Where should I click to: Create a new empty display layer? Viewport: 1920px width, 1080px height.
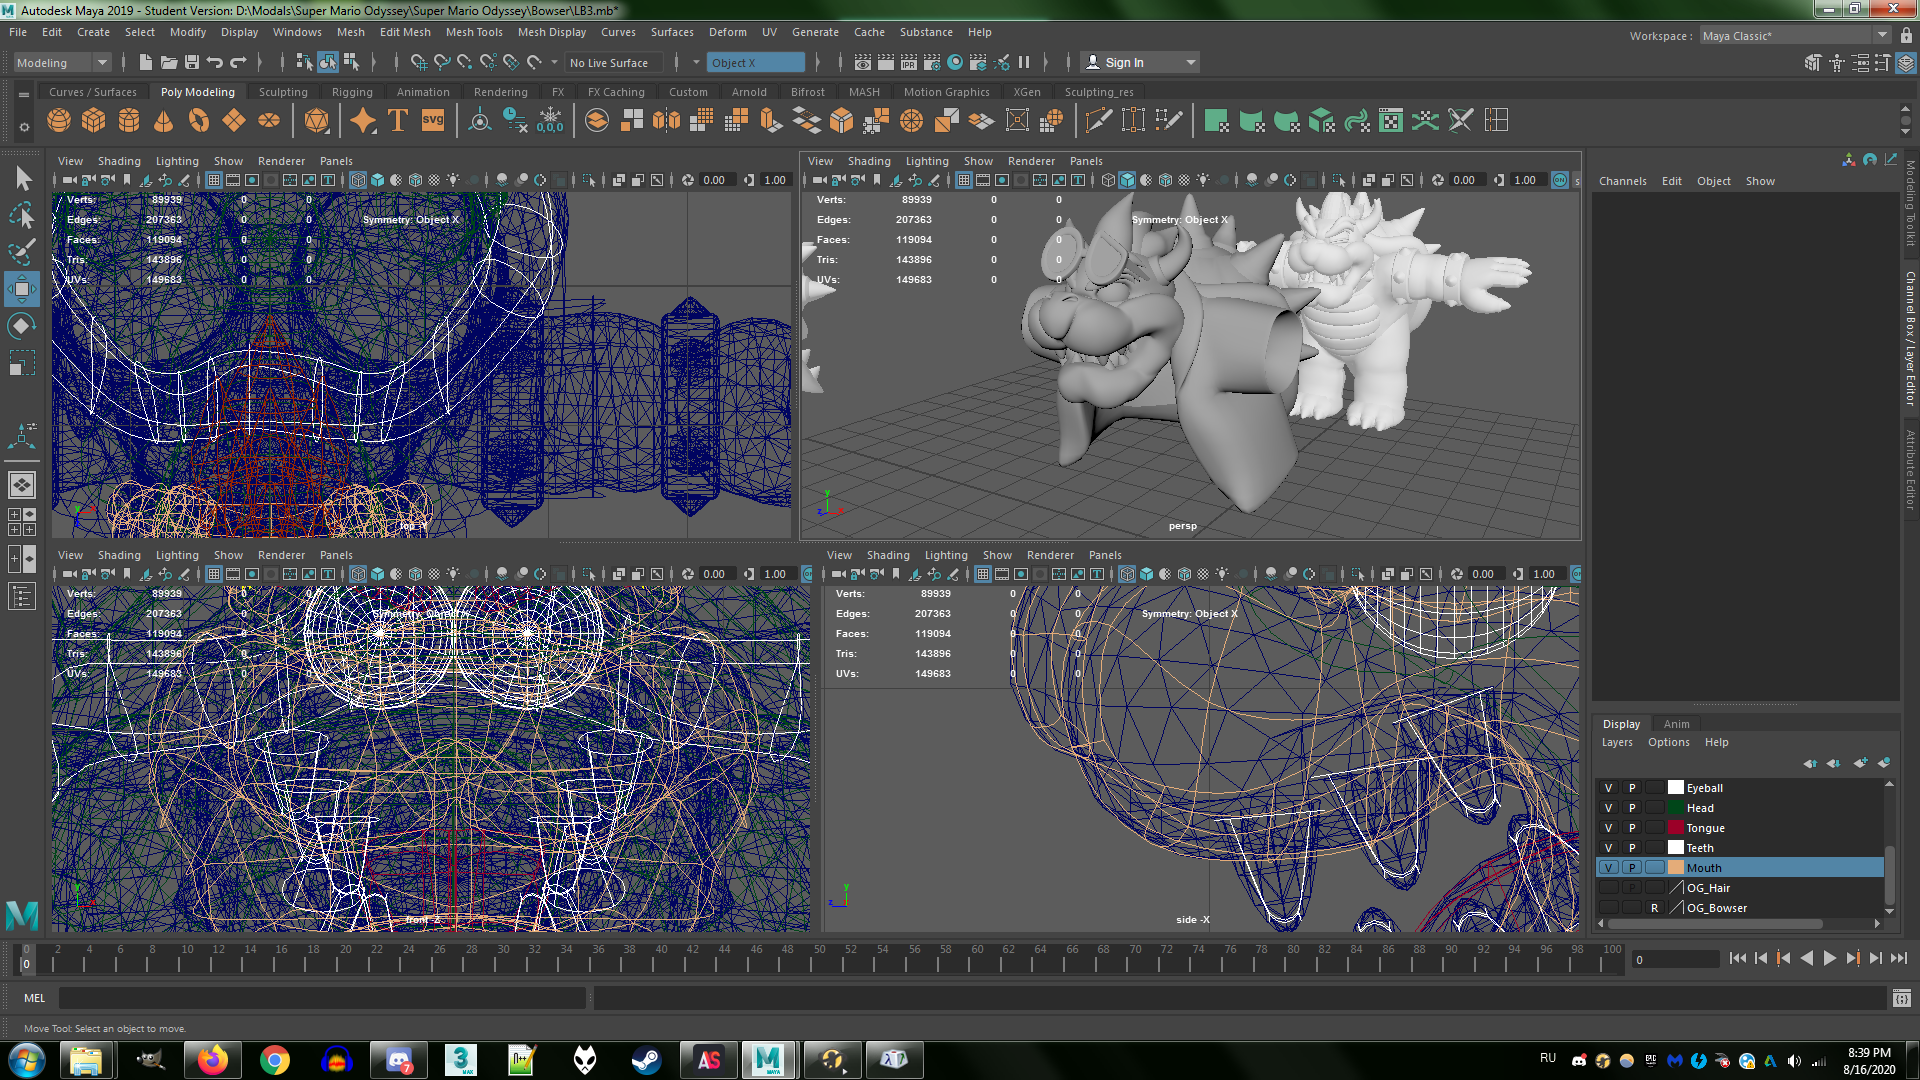pos(1860,763)
